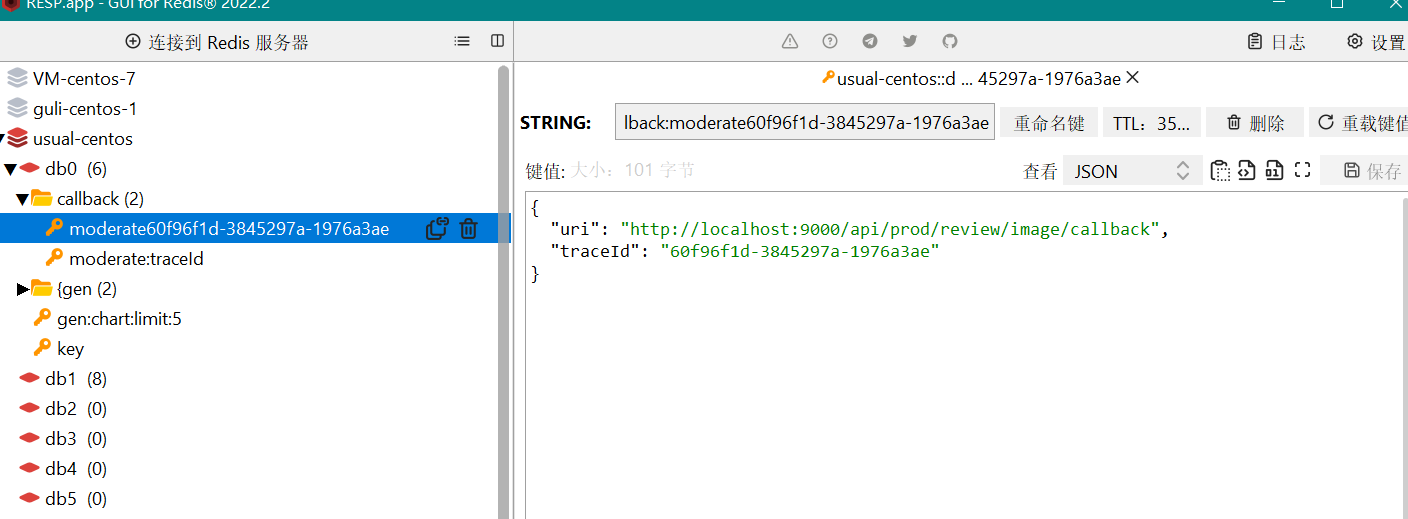This screenshot has height=519, width=1408.
Task: Close the usual-centos key tab
Action: 1133,78
